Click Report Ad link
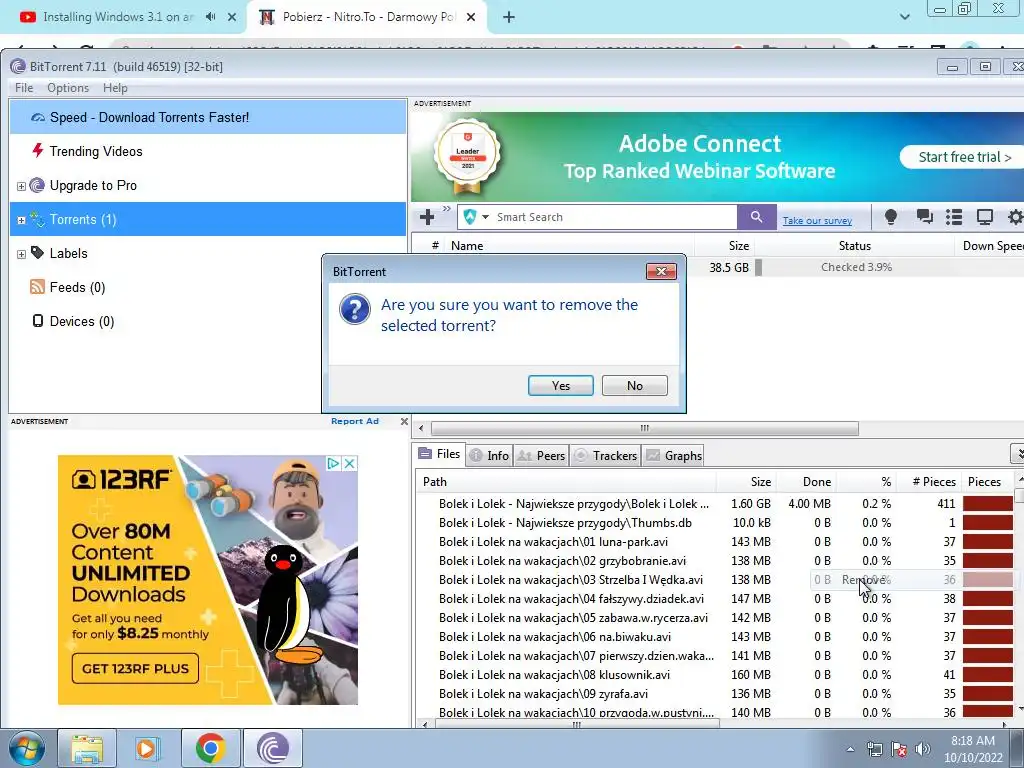The height and width of the screenshot is (768, 1024). 355,421
